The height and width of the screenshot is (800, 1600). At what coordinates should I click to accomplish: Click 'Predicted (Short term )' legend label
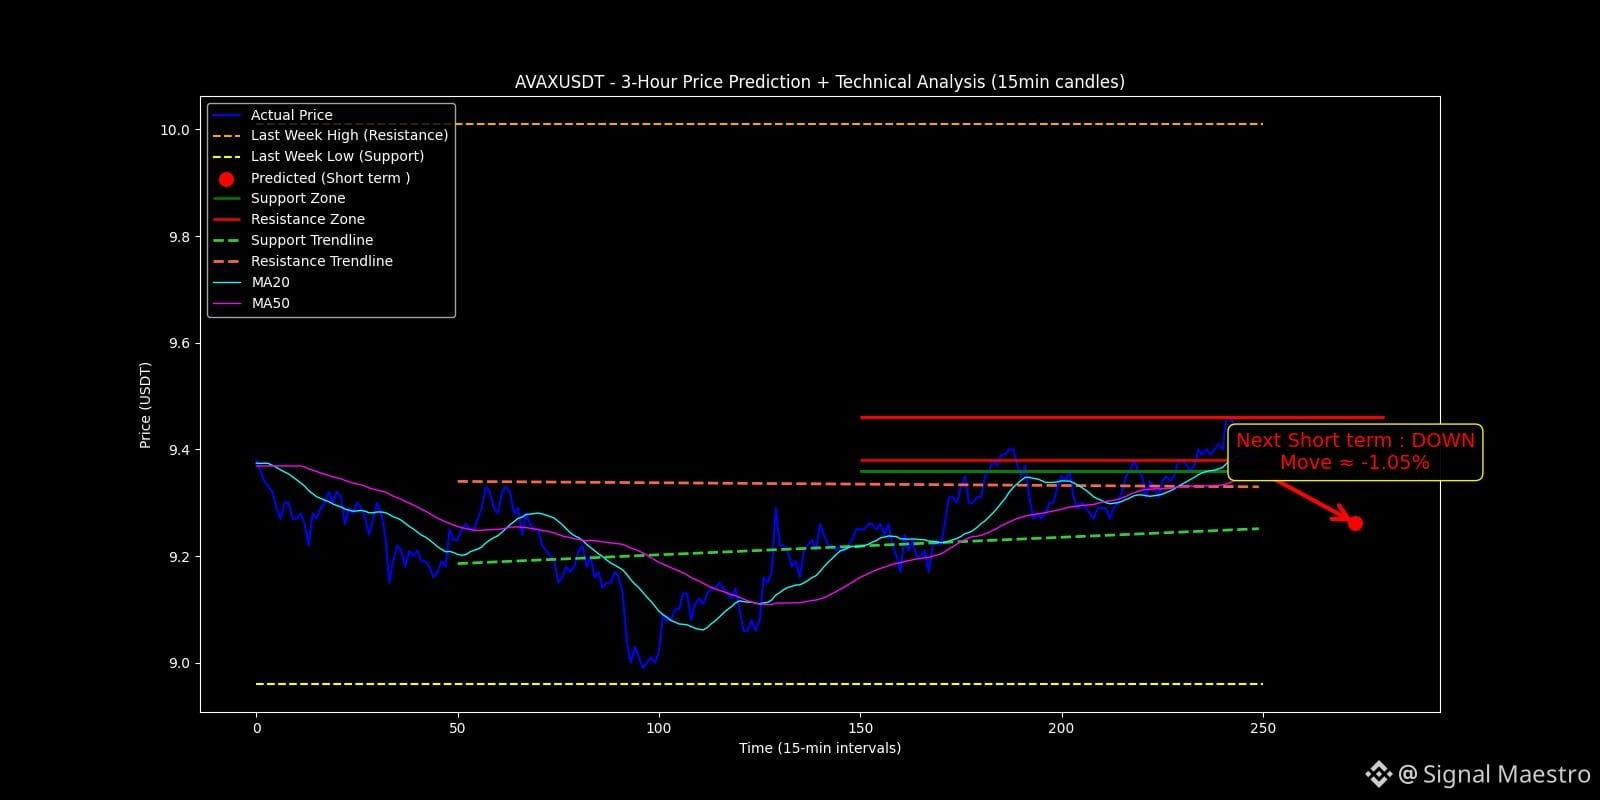coord(330,178)
